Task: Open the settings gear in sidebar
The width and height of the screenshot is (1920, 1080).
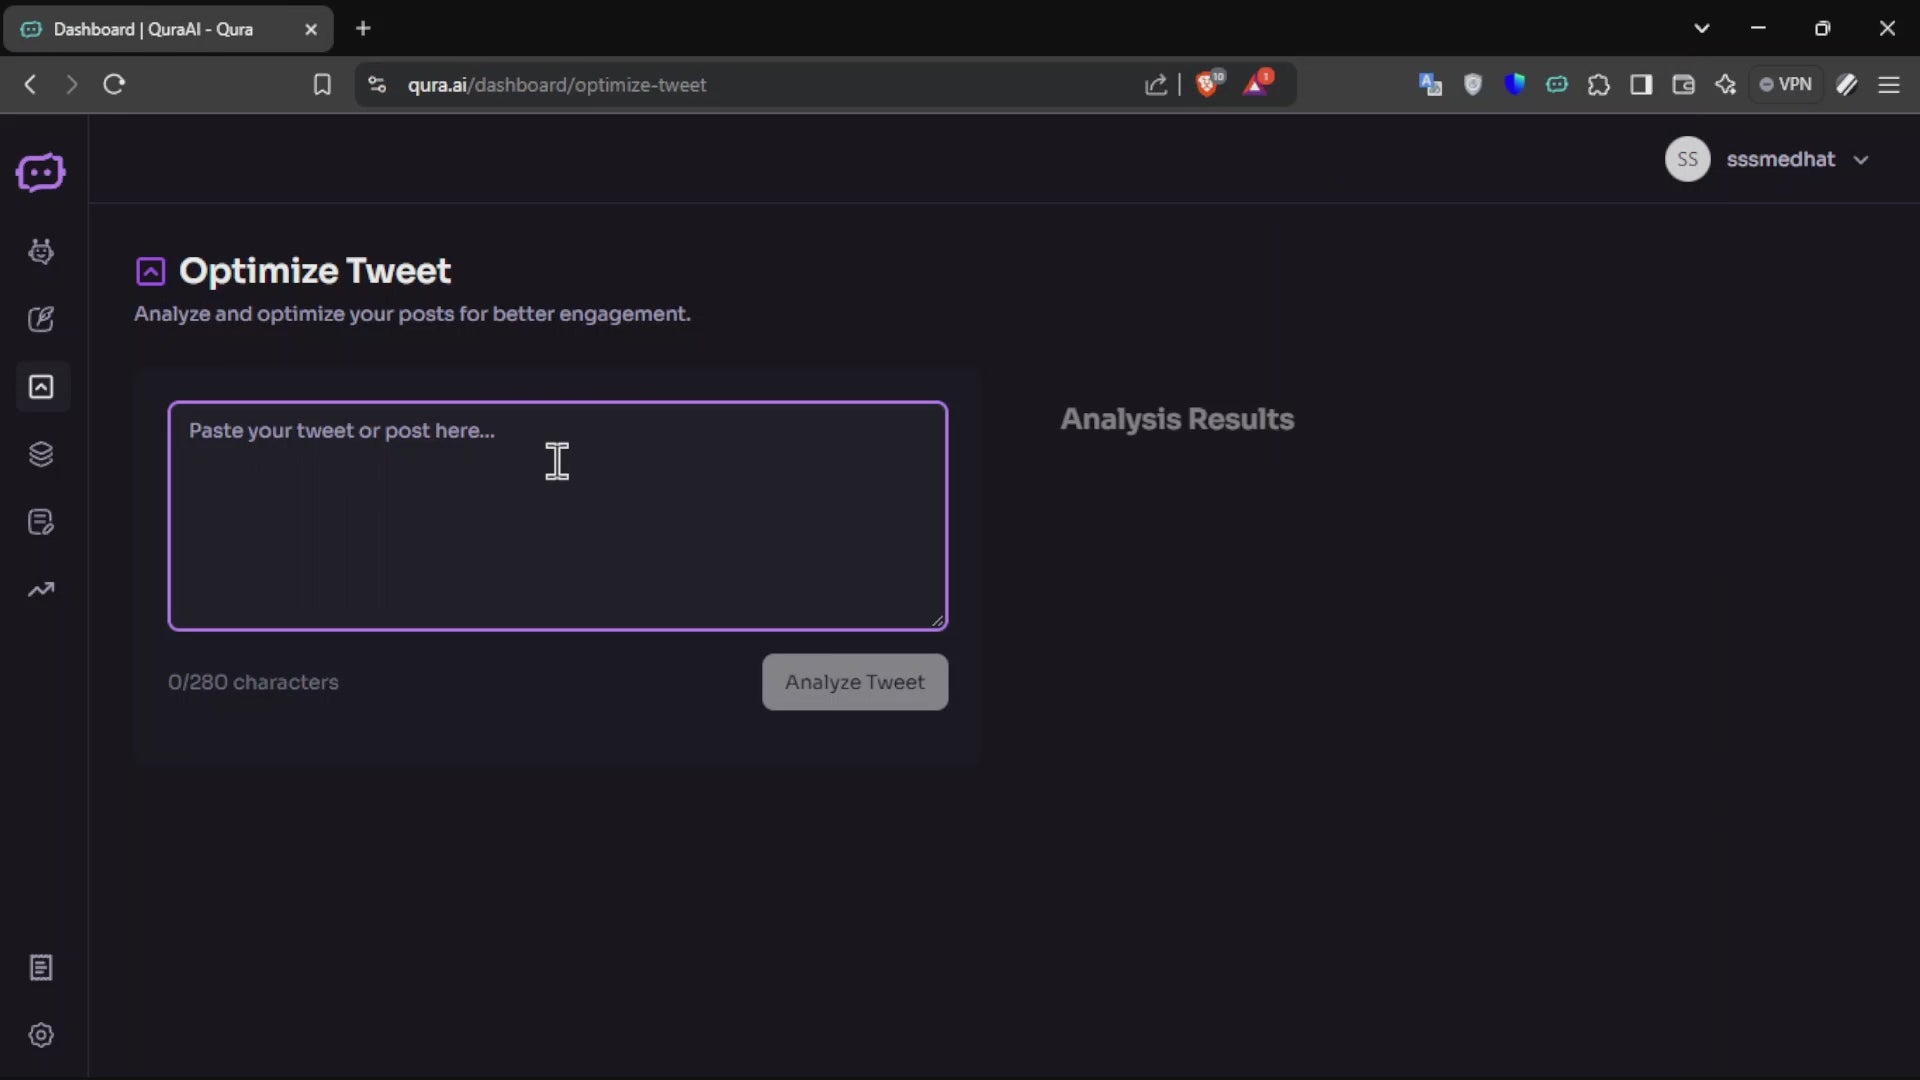Action: click(41, 1035)
